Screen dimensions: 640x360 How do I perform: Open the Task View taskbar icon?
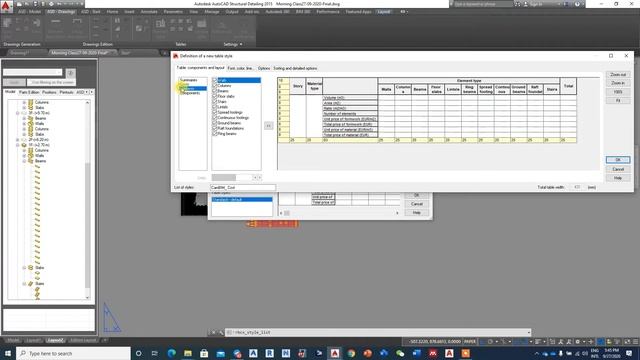[x=155, y=353]
